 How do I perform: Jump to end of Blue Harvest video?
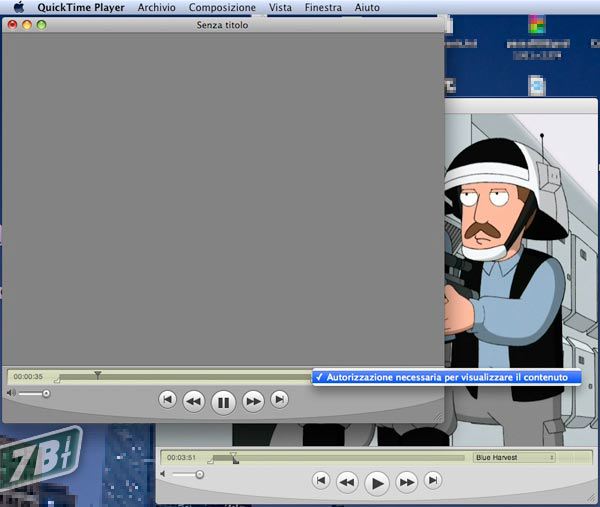point(433,481)
